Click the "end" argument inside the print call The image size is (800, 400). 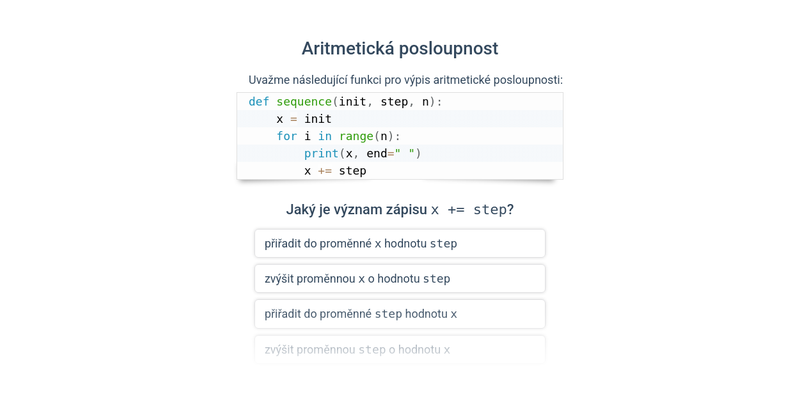coord(376,153)
